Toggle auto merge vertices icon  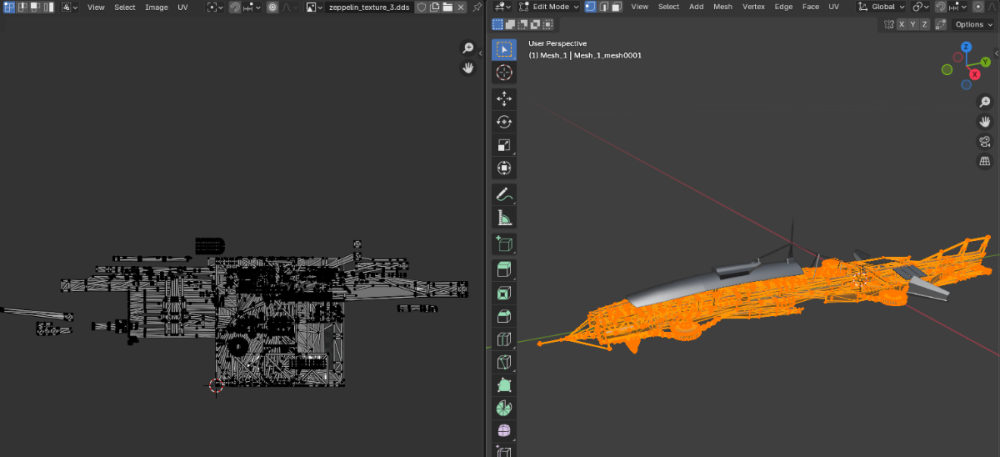click(x=941, y=24)
